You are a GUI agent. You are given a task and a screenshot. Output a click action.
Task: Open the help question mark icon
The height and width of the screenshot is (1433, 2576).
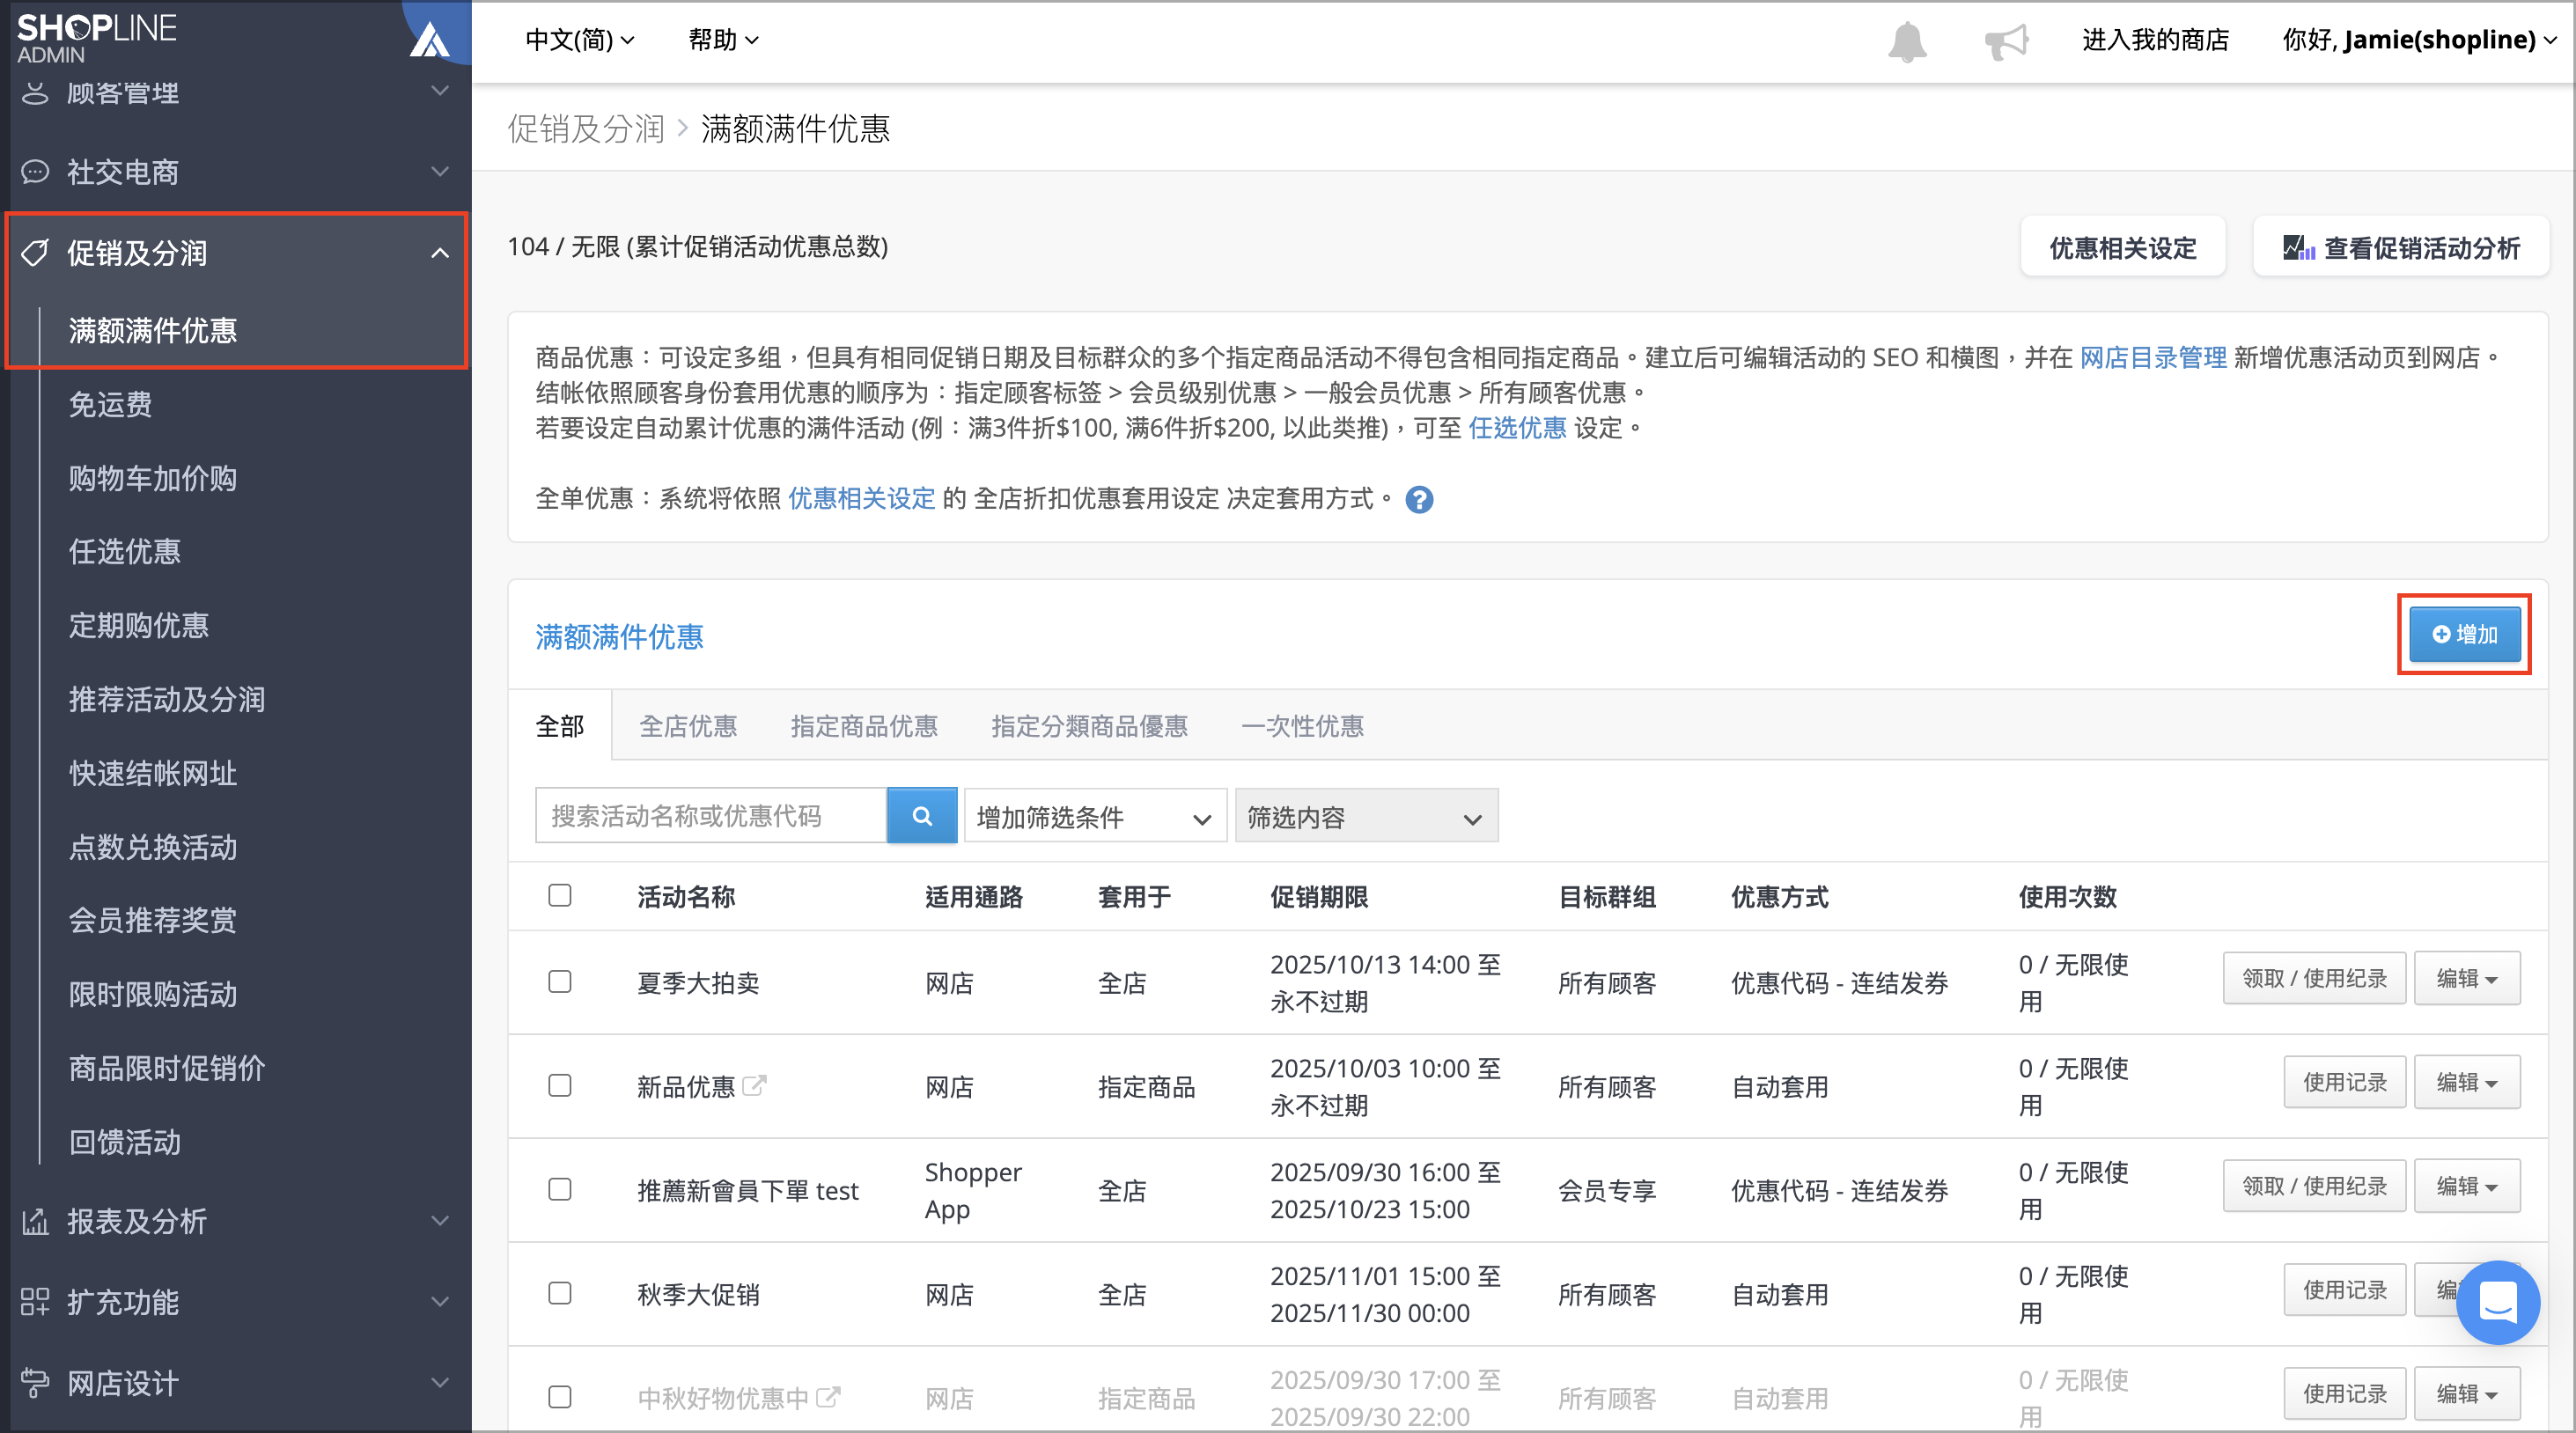tap(1418, 499)
